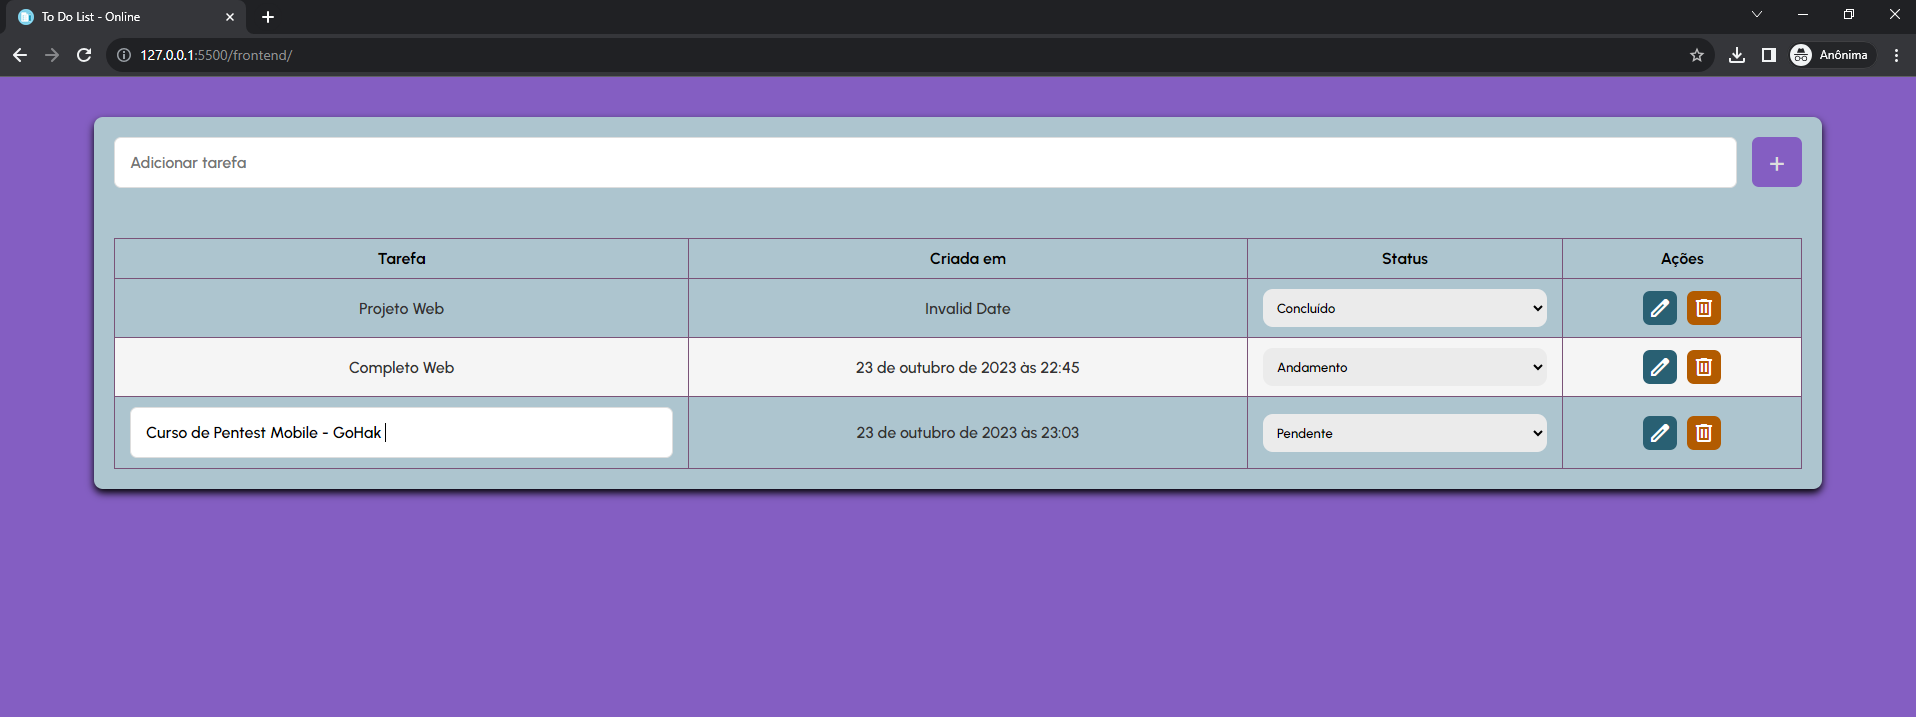The width and height of the screenshot is (1916, 717).
Task: Click the Criada em column header
Action: click(x=967, y=258)
